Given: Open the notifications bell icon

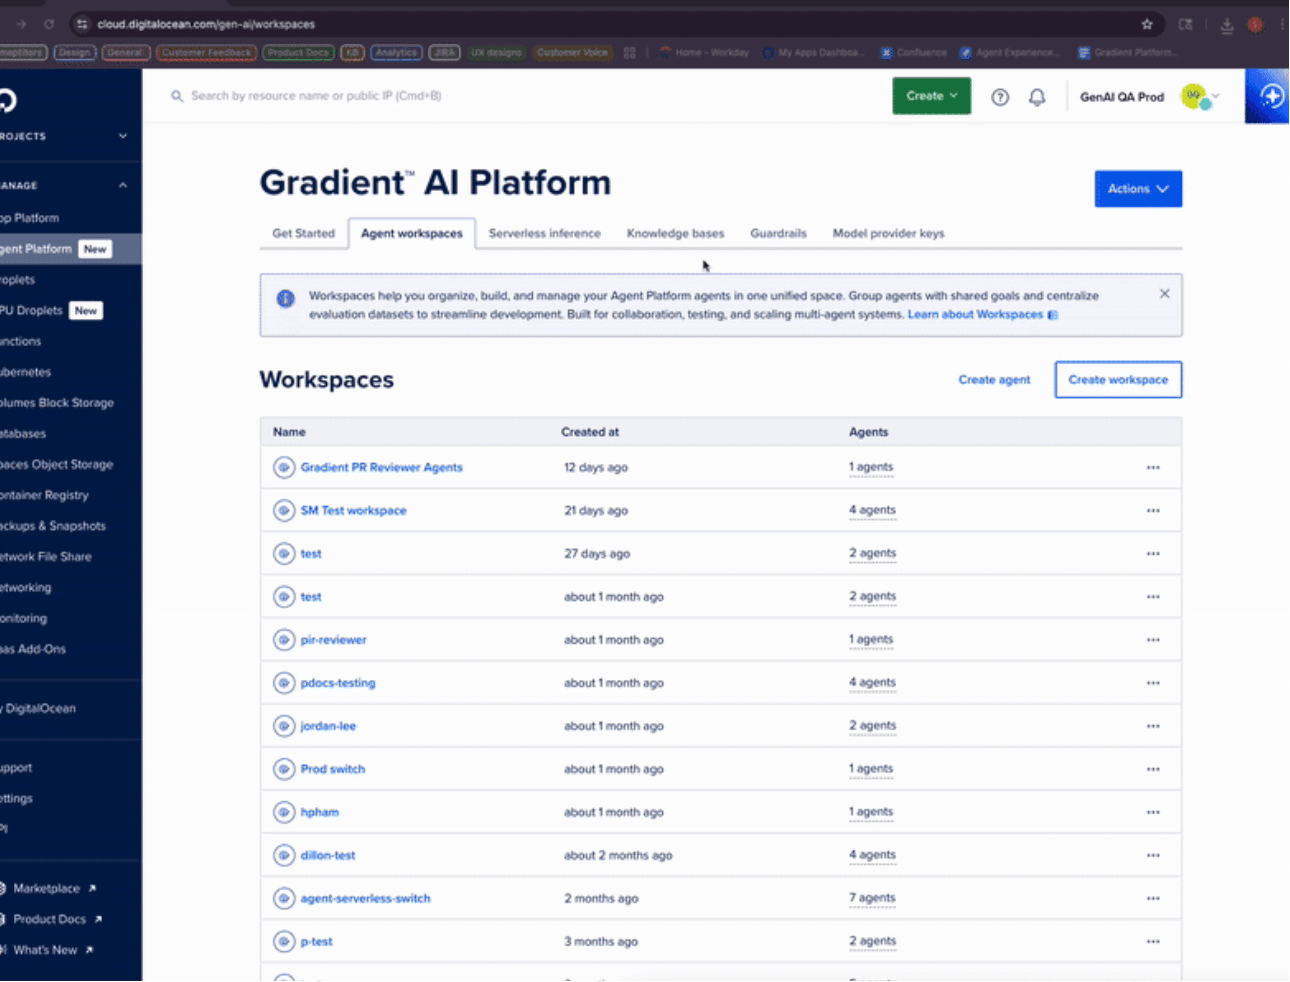Looking at the screenshot, I should tap(1037, 97).
